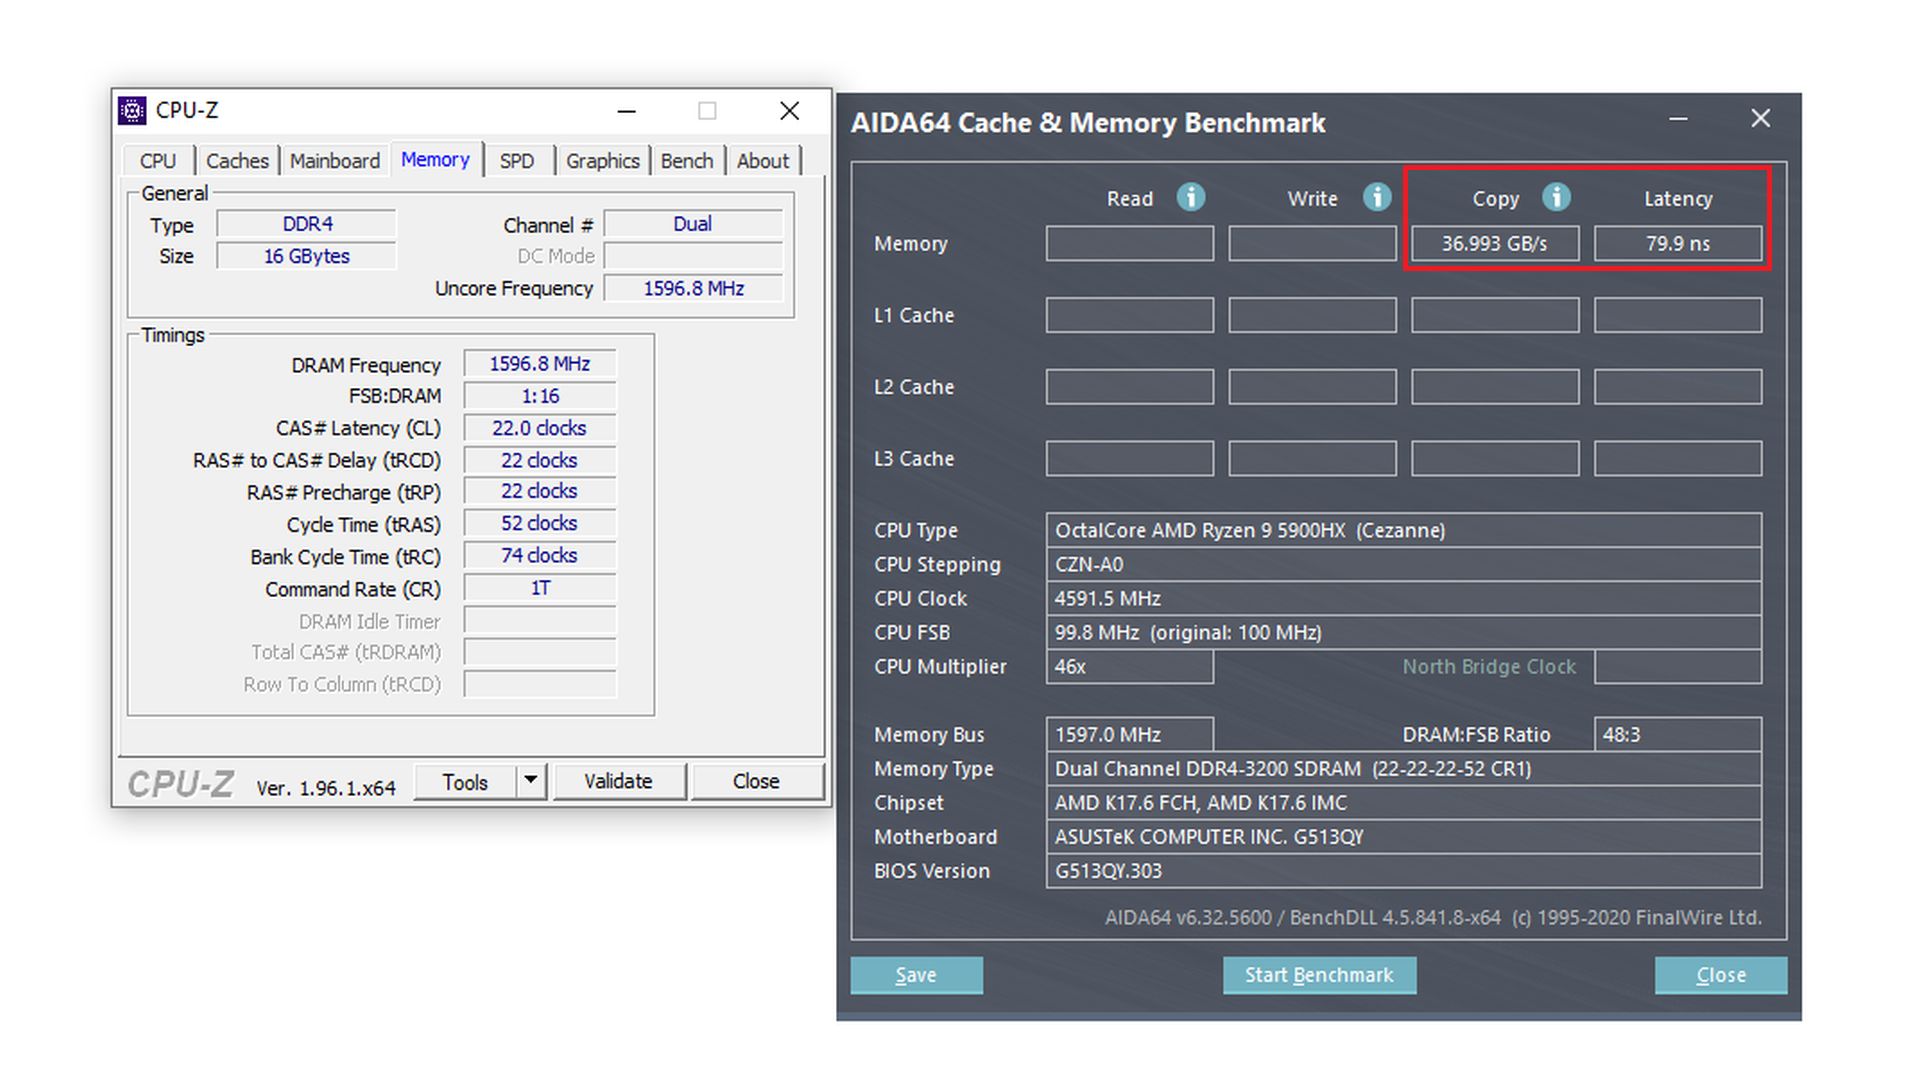Open the Graphics tab
Viewport: 1920px width, 1080px height.
[x=602, y=161]
